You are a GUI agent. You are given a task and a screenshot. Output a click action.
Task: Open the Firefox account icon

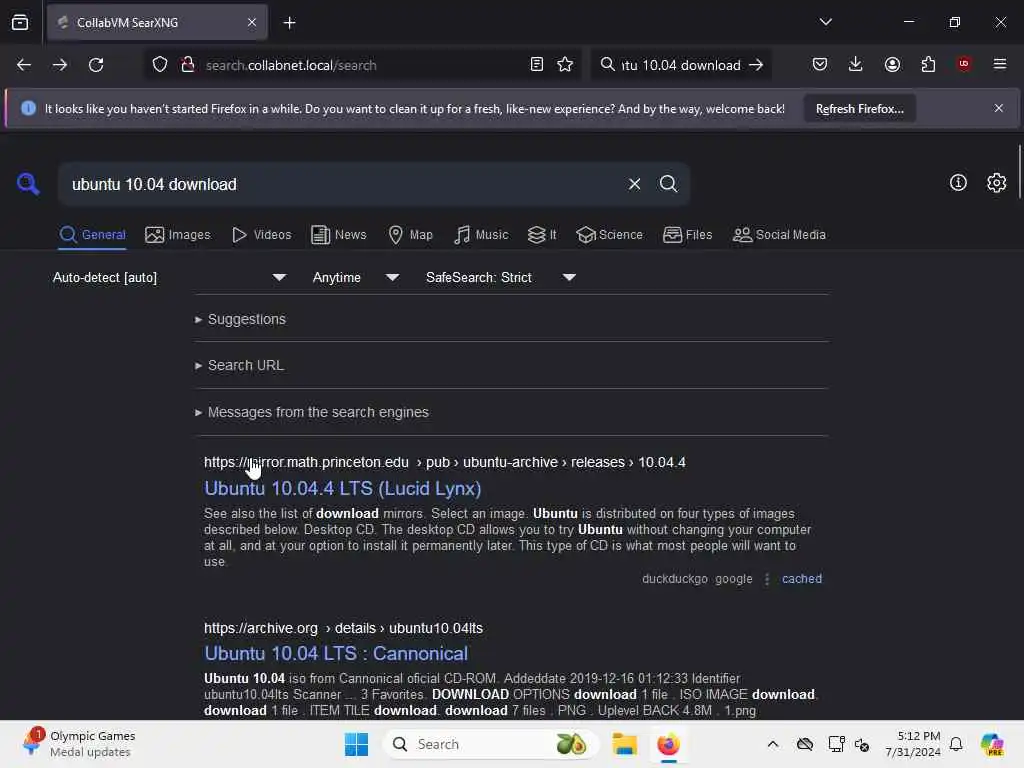892,64
